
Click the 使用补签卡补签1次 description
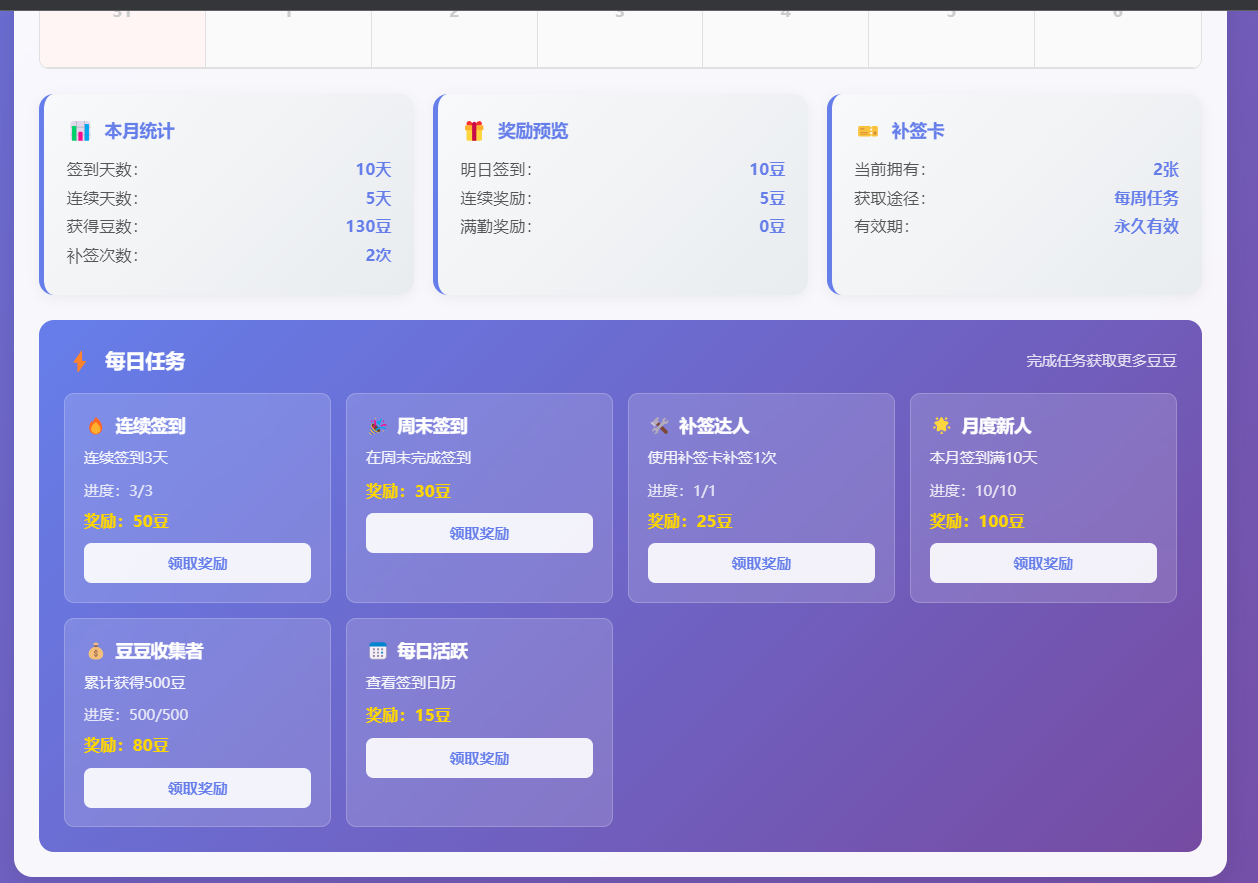712,458
